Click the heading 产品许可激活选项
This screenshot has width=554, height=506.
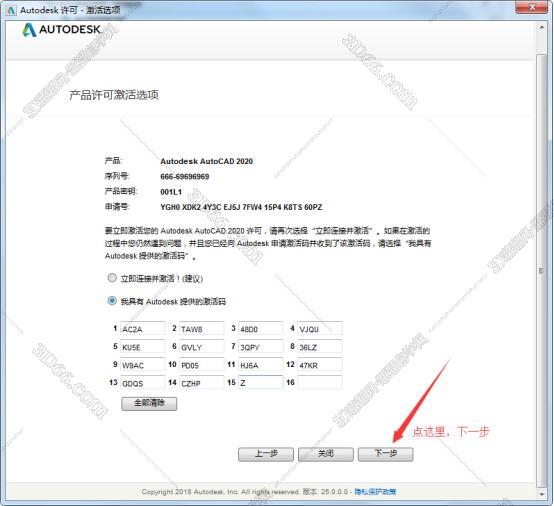coord(114,95)
